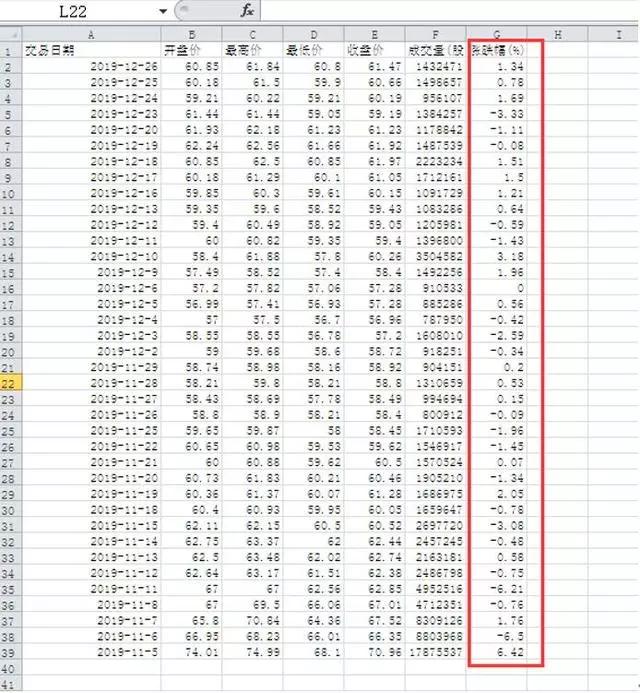This screenshot has width=640, height=693.
Task: Select row 16 header
Action: tap(11, 288)
